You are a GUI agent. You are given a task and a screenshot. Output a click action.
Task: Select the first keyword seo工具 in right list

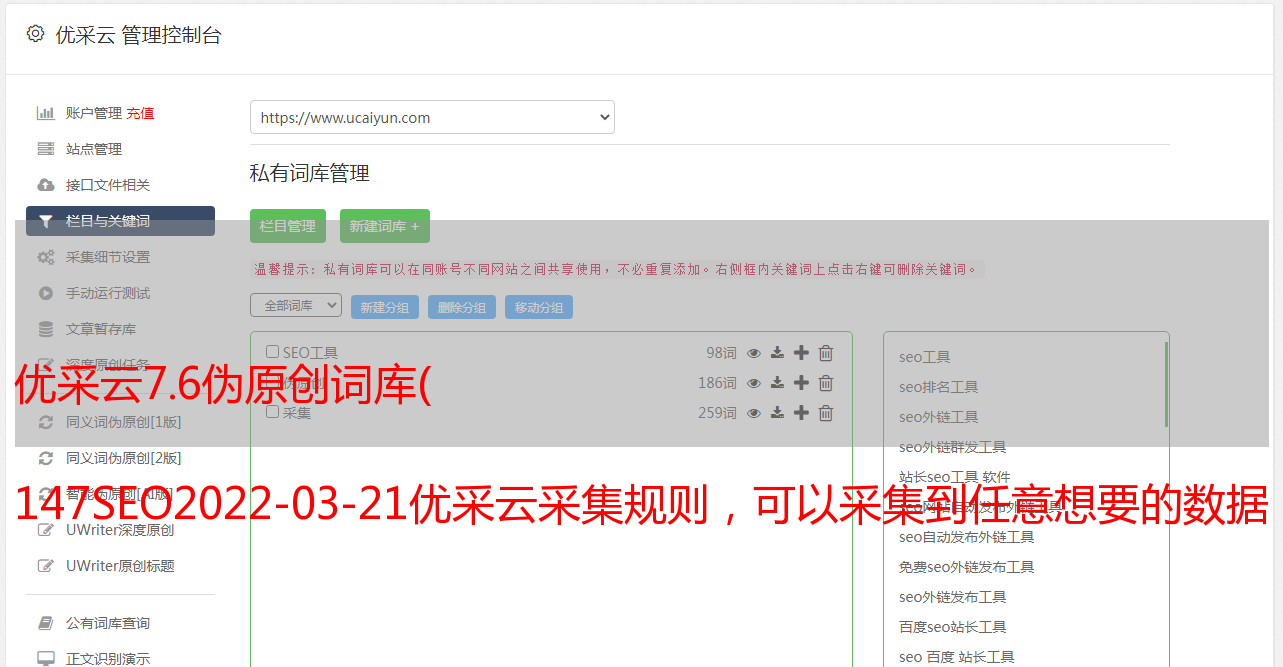point(924,357)
